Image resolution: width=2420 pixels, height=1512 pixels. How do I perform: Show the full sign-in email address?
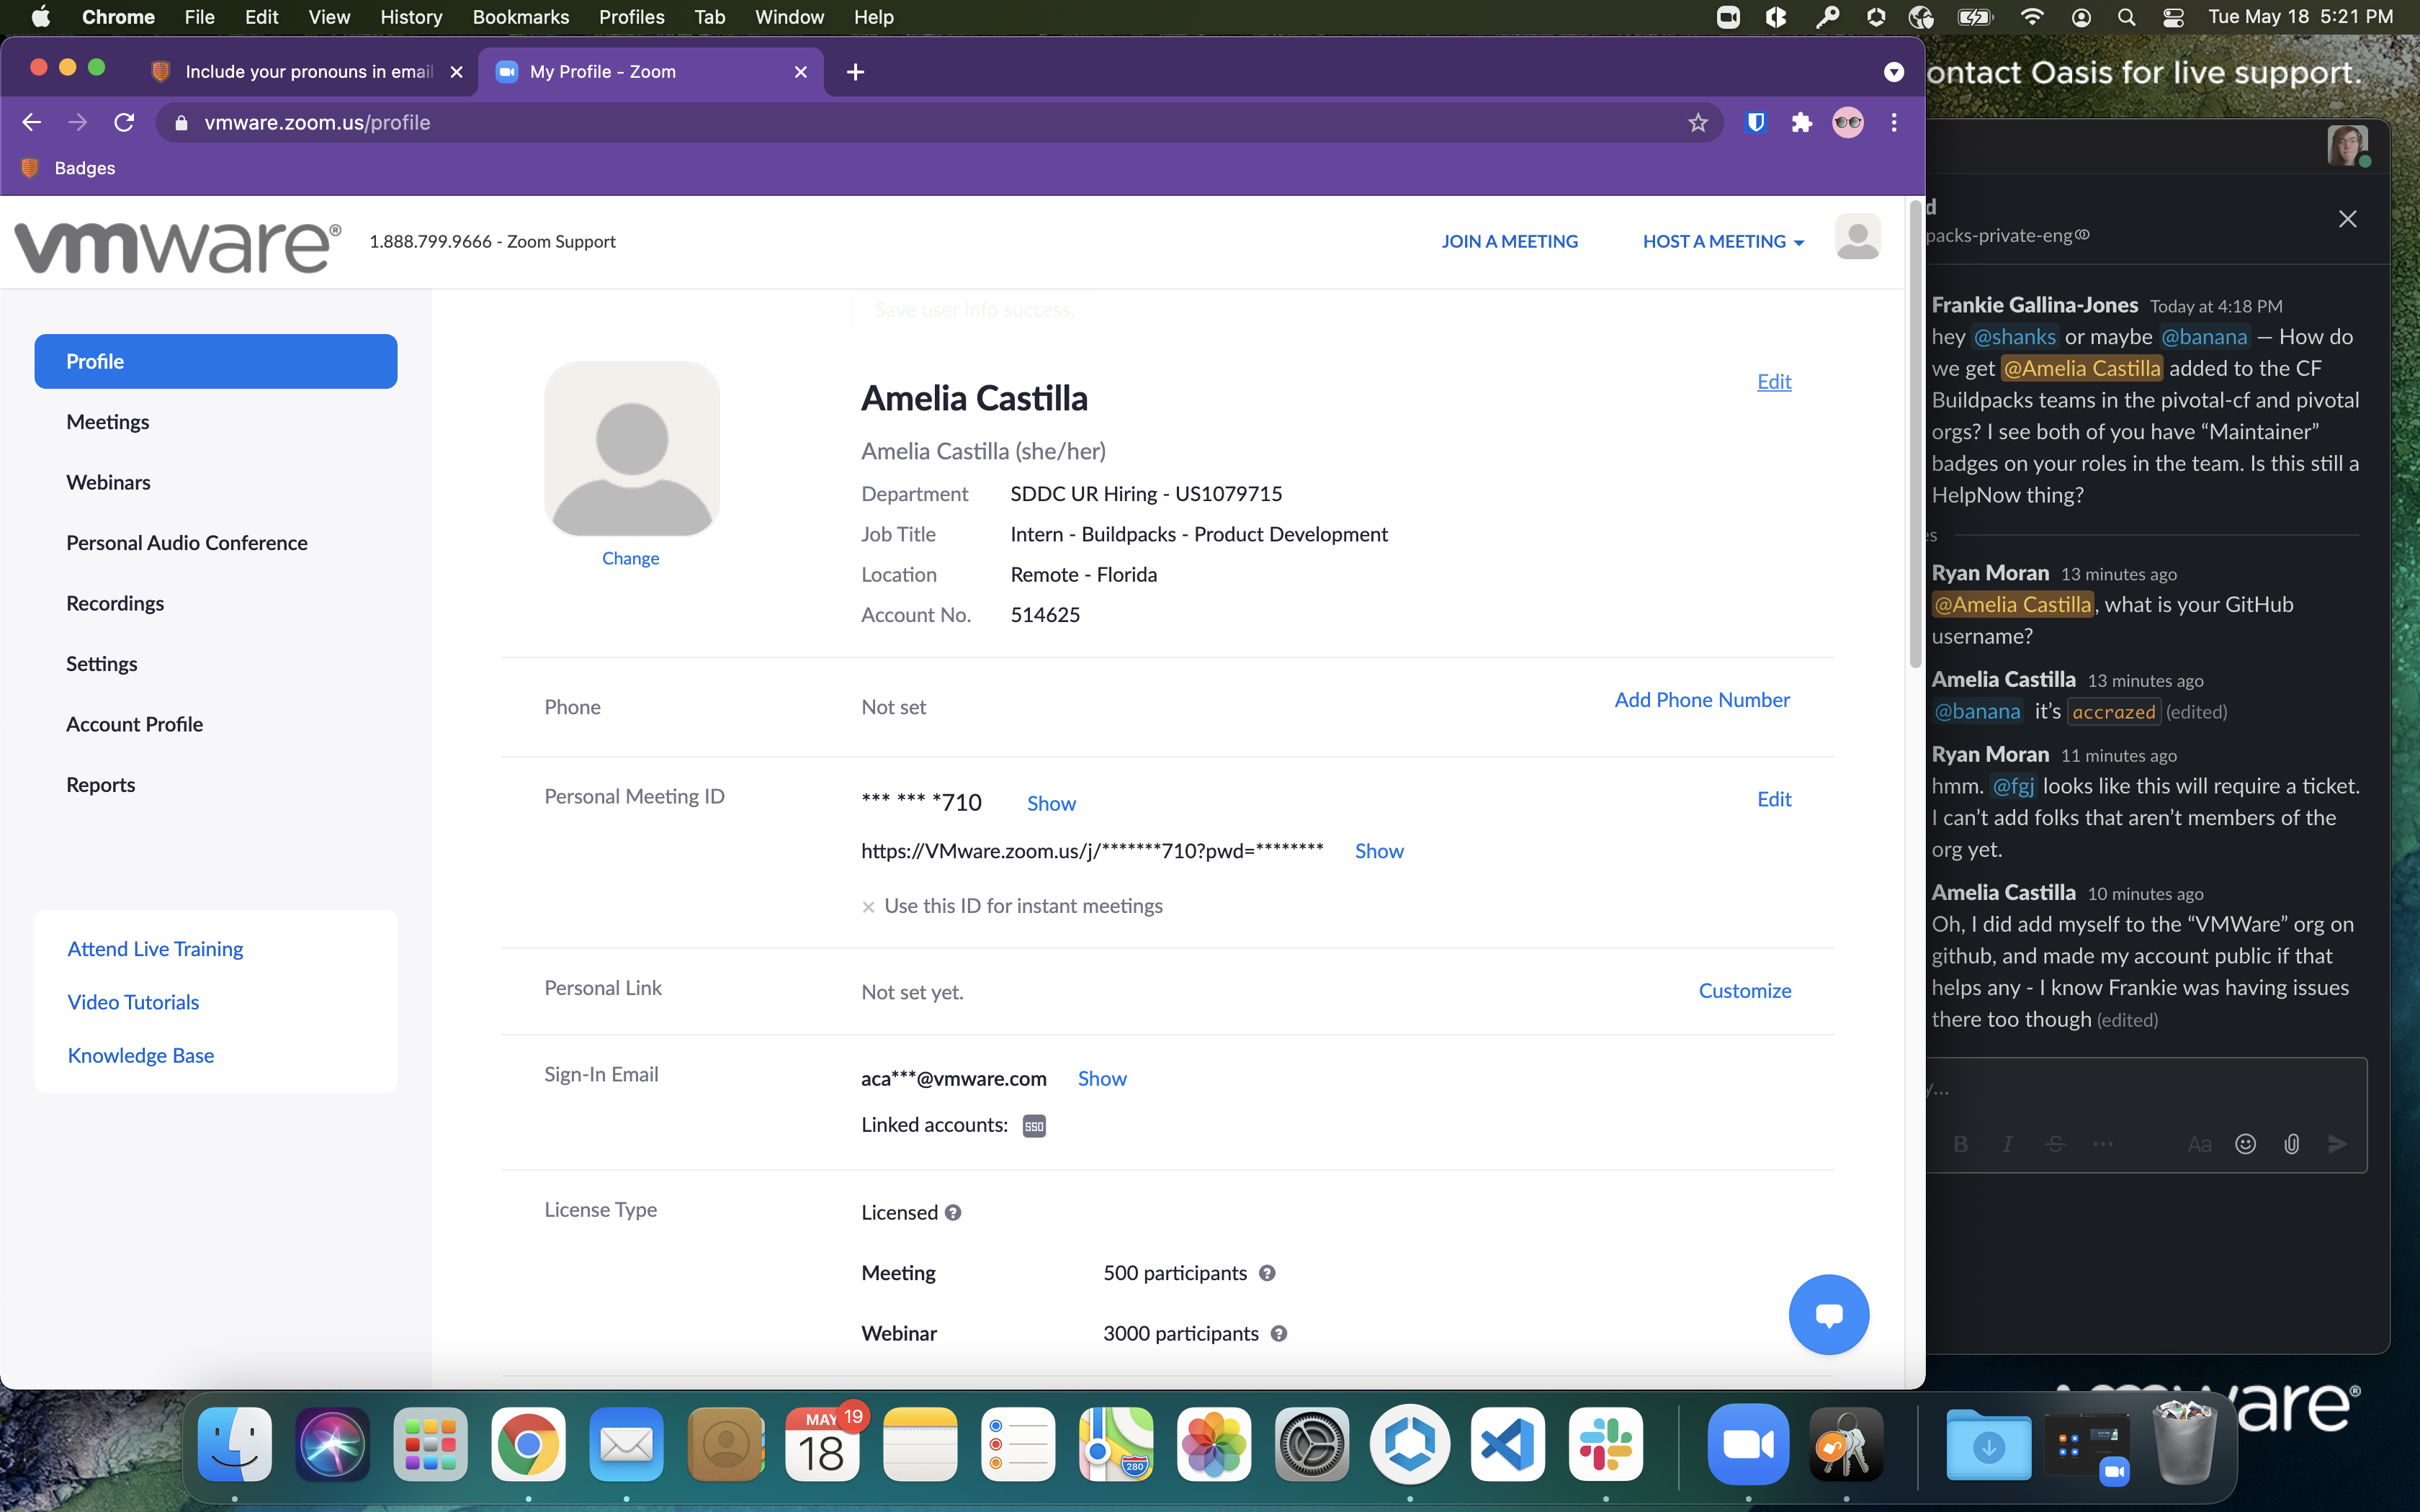[1101, 1078]
